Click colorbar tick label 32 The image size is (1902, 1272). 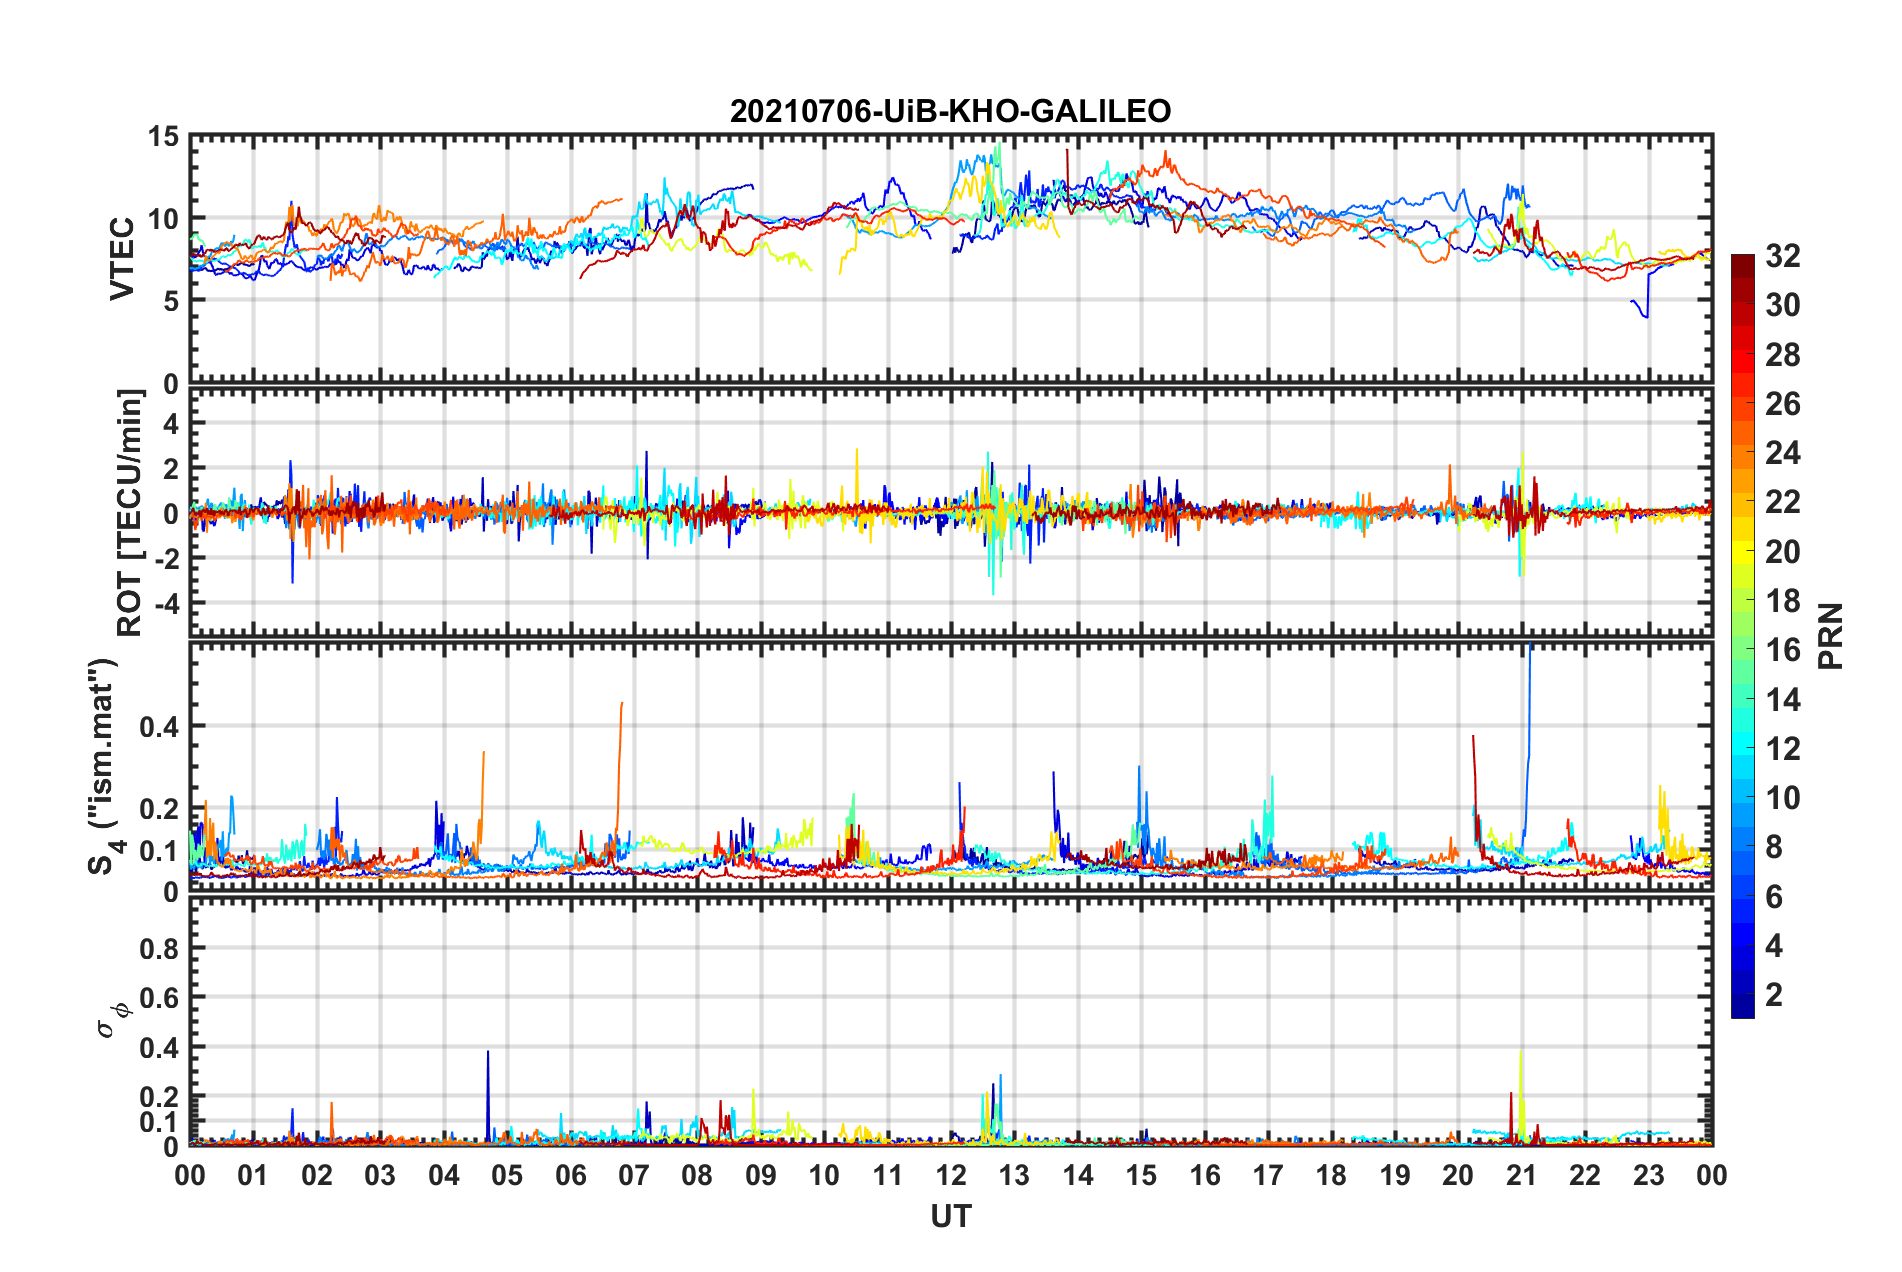tap(1782, 256)
